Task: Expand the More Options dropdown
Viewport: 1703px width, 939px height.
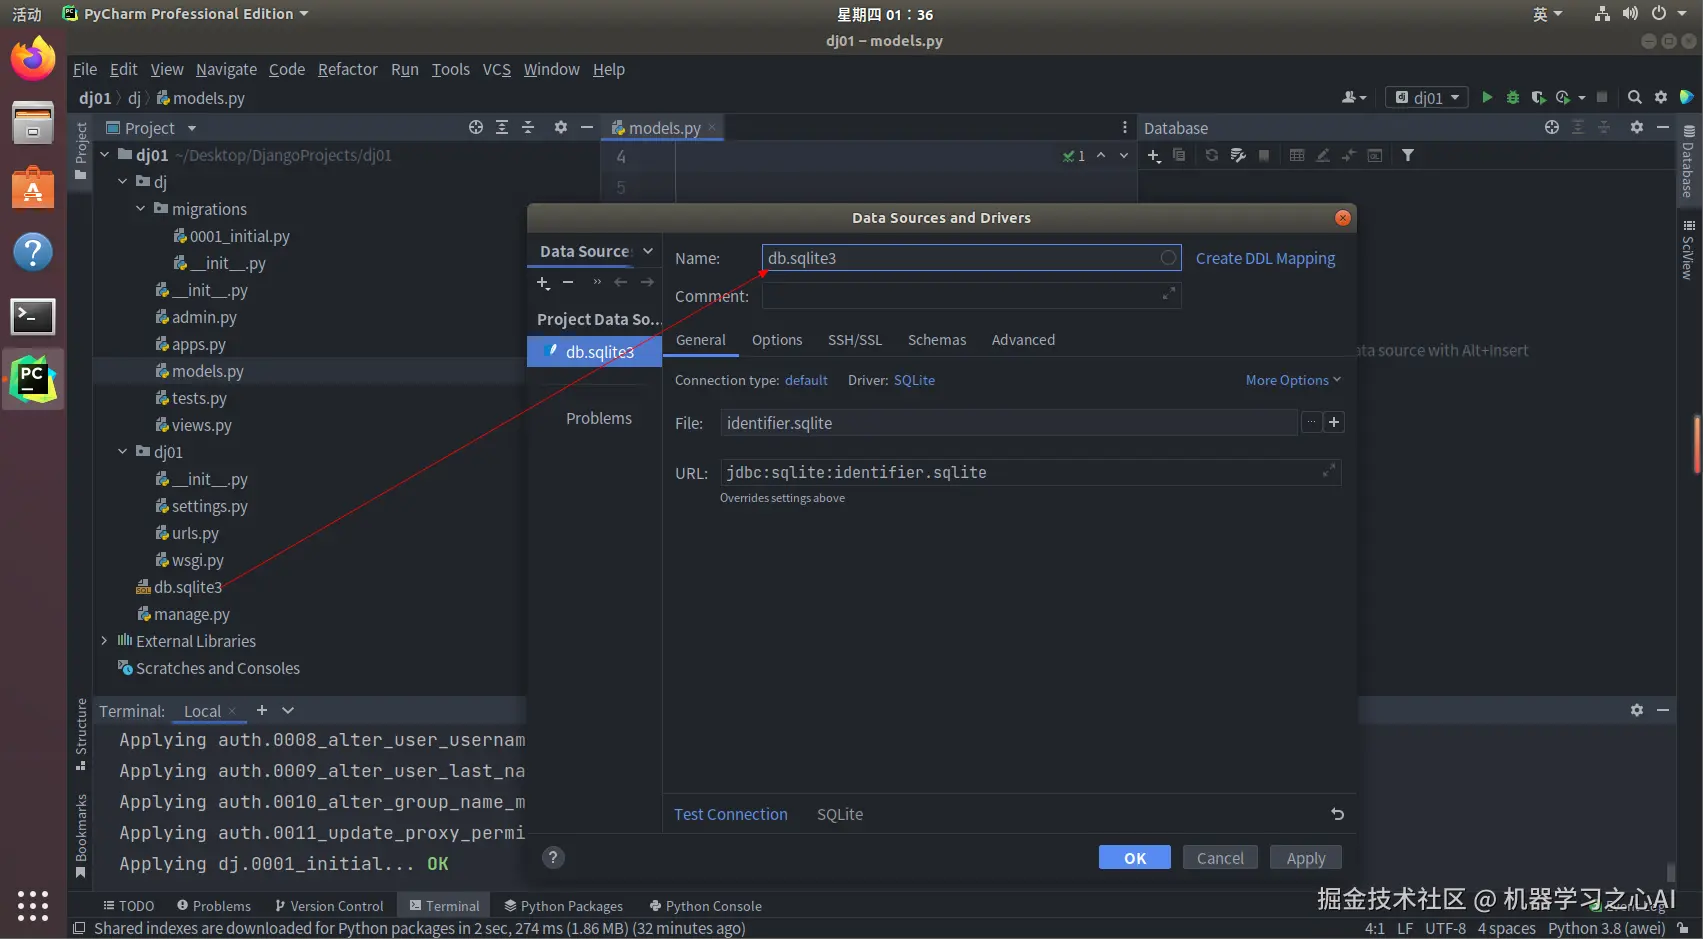Action: point(1292,380)
